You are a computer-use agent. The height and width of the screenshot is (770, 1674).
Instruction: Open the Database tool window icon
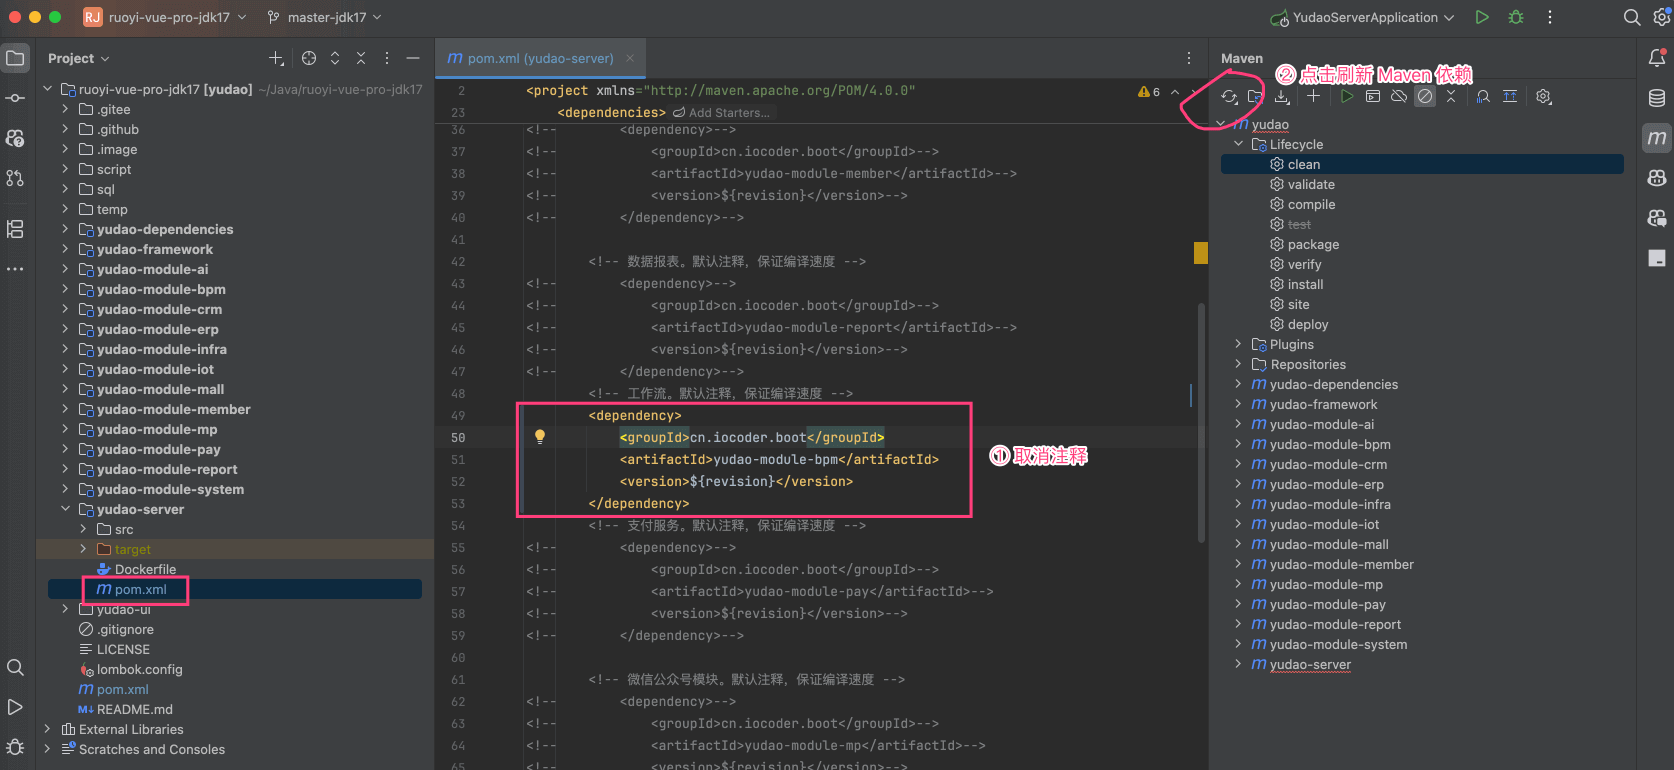coord(1657,98)
